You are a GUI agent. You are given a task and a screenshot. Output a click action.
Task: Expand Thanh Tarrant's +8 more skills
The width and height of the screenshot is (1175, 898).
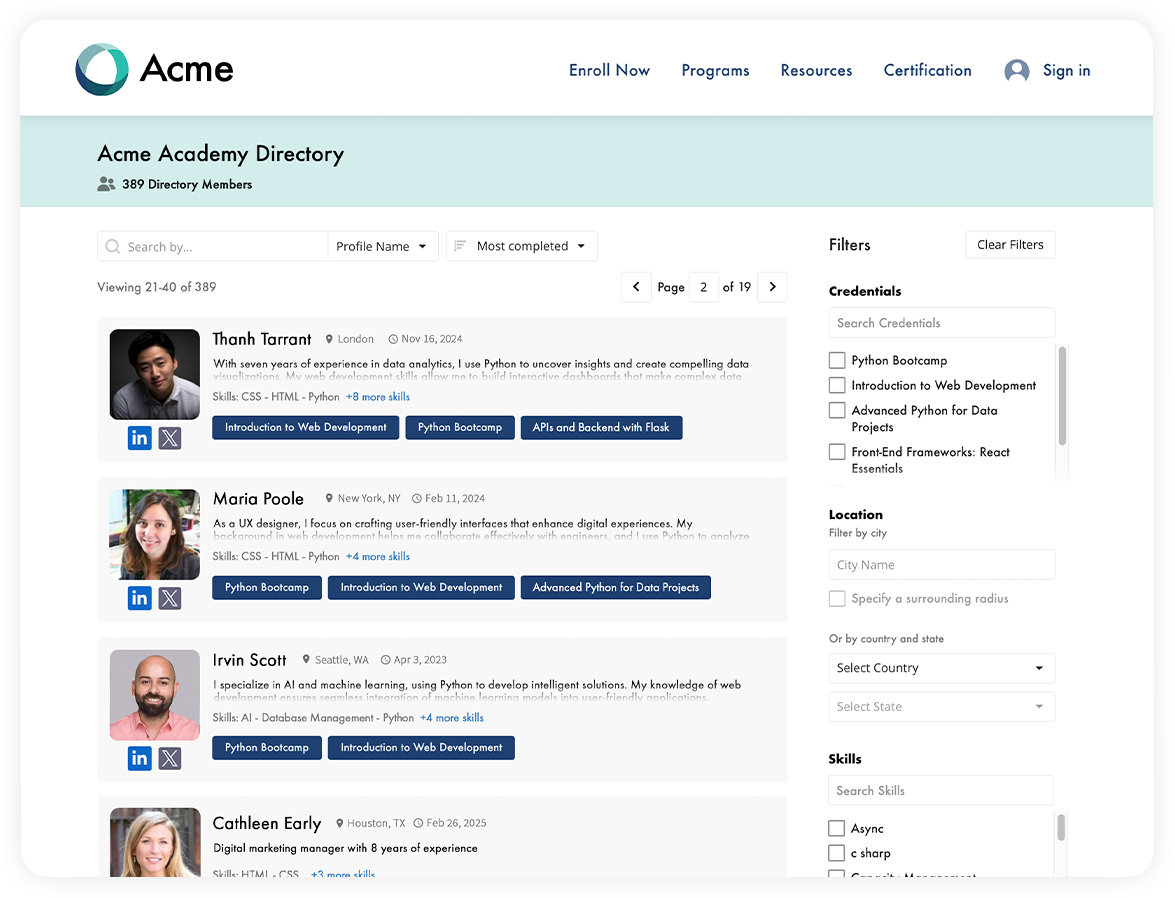(x=378, y=397)
